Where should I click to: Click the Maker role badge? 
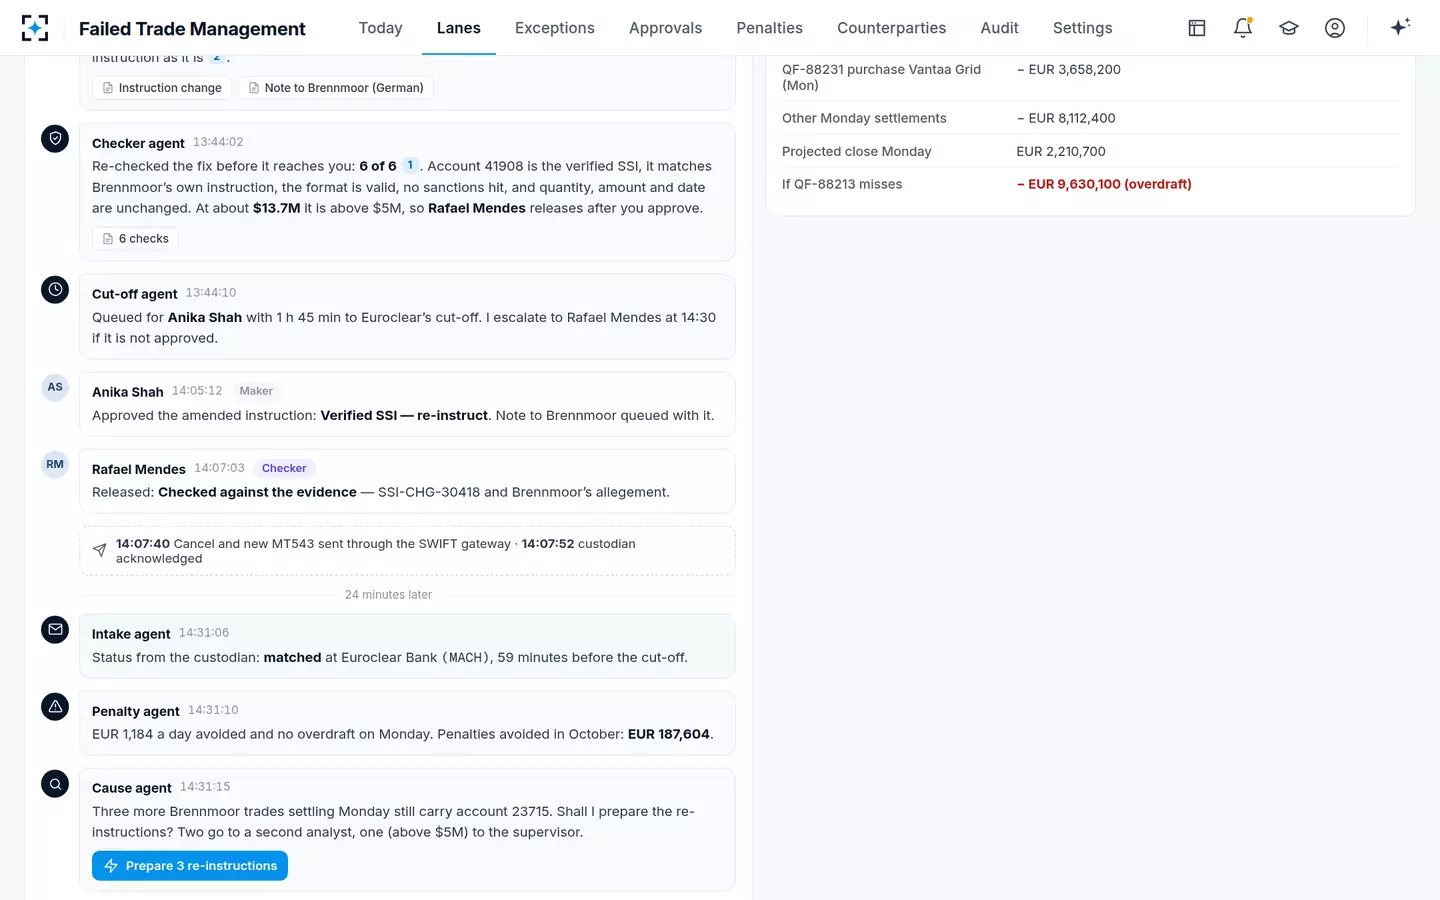pyautogui.click(x=256, y=391)
